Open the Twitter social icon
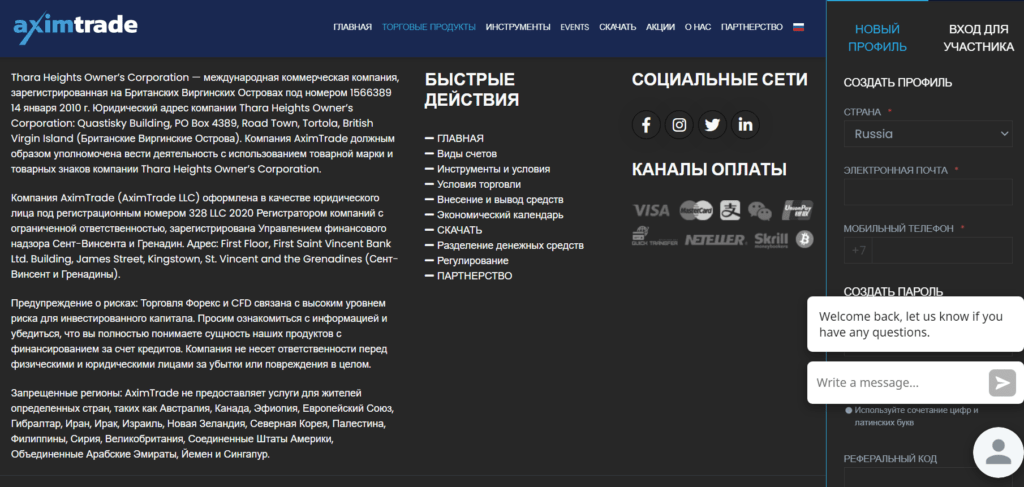 pos(712,125)
